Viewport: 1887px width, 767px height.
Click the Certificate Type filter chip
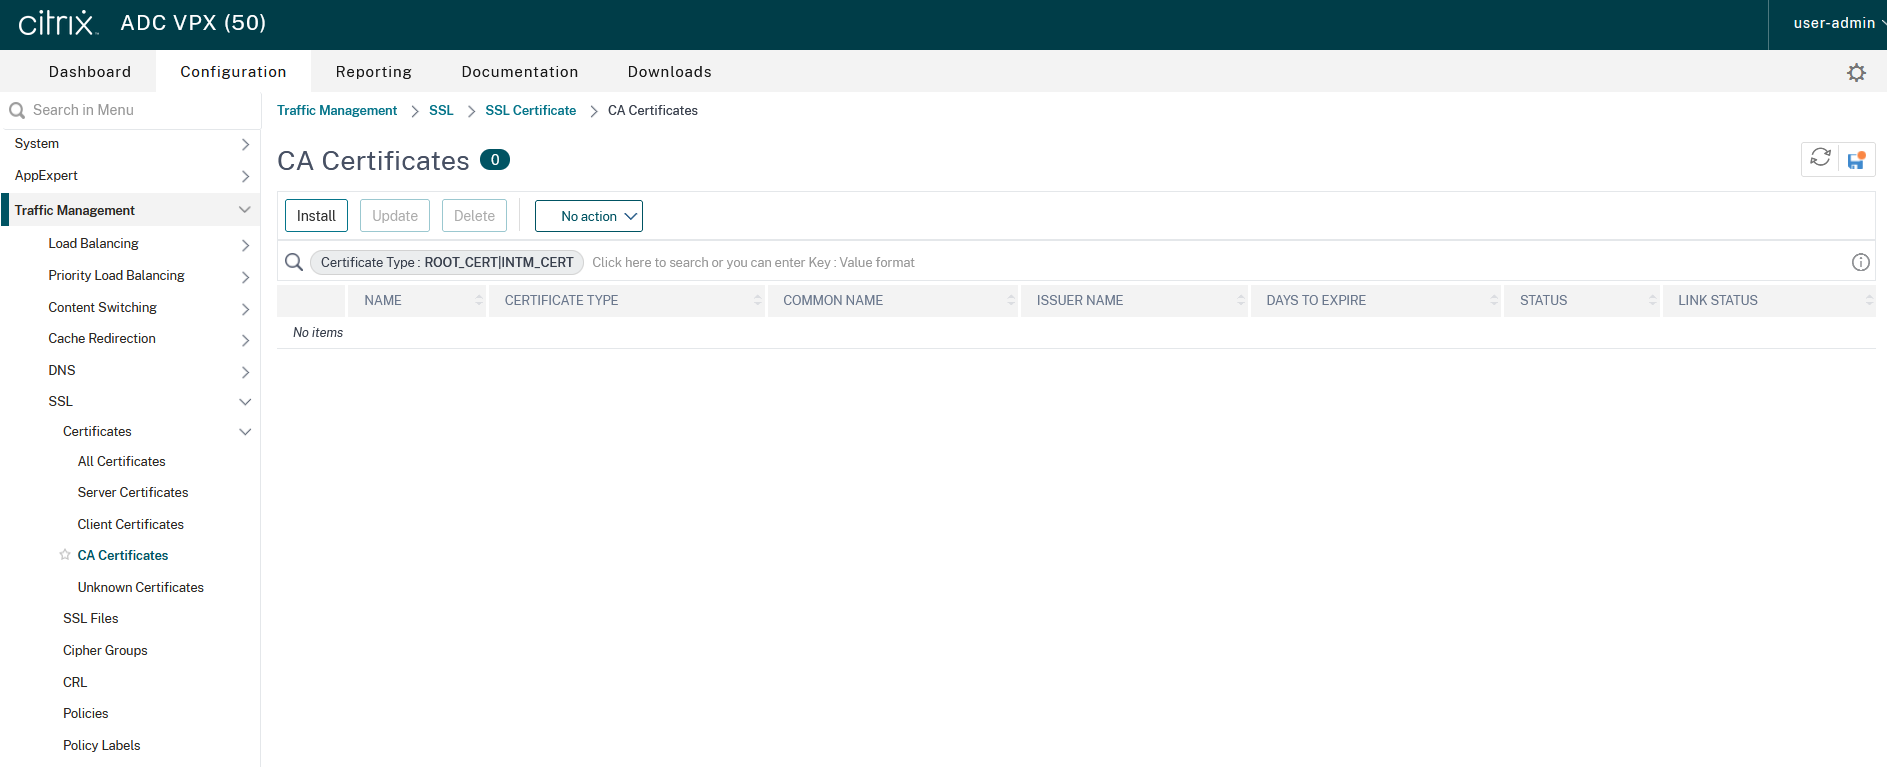pyautogui.click(x=447, y=262)
